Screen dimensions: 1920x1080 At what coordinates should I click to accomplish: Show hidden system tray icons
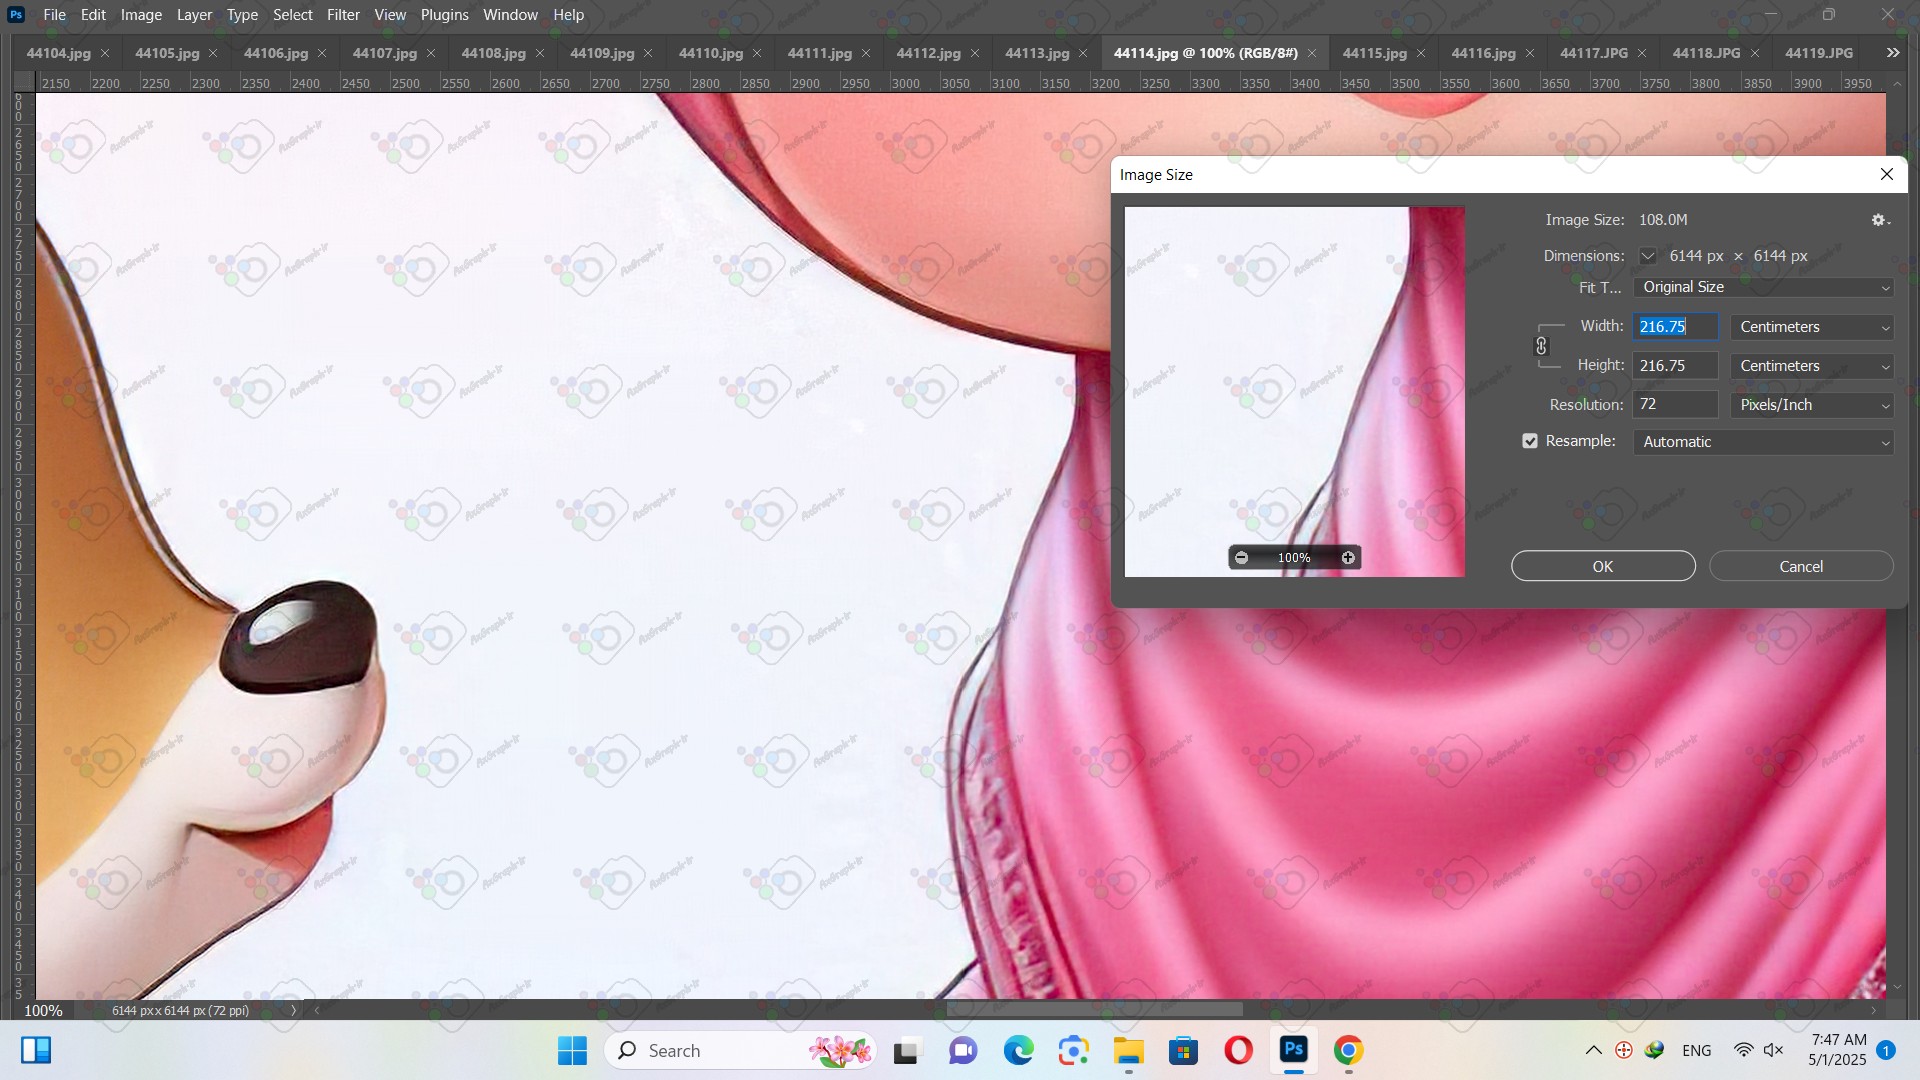point(1594,1051)
